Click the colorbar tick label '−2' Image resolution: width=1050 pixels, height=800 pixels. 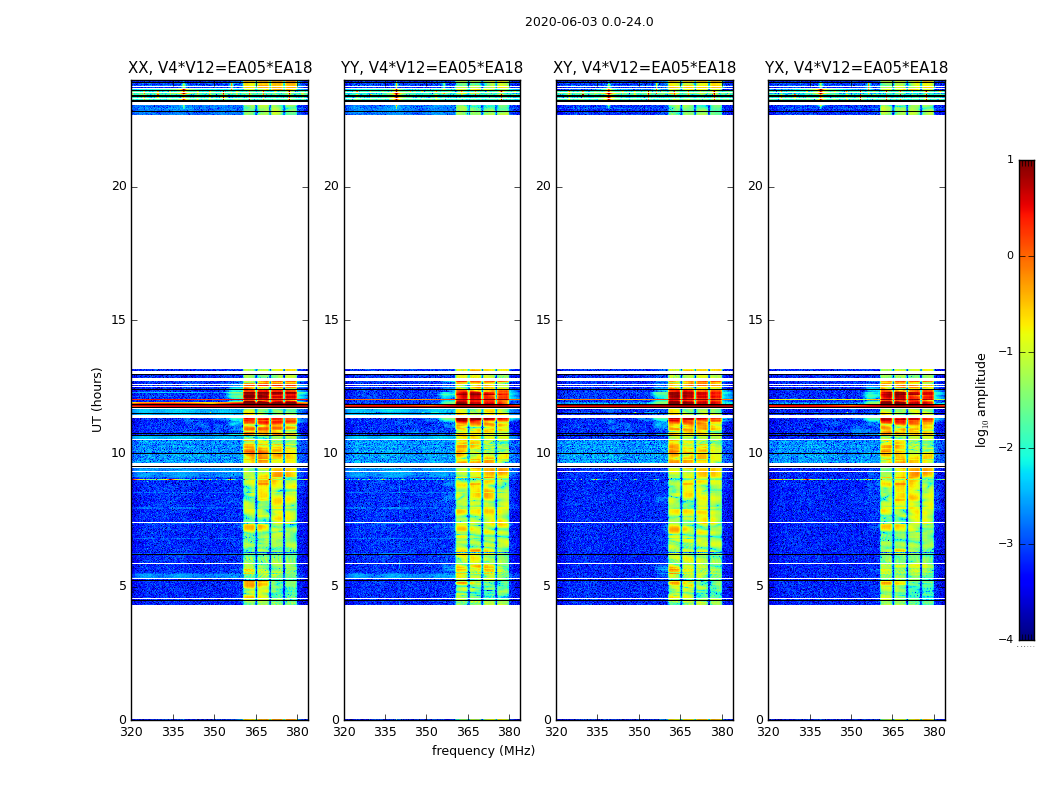click(x=1007, y=448)
